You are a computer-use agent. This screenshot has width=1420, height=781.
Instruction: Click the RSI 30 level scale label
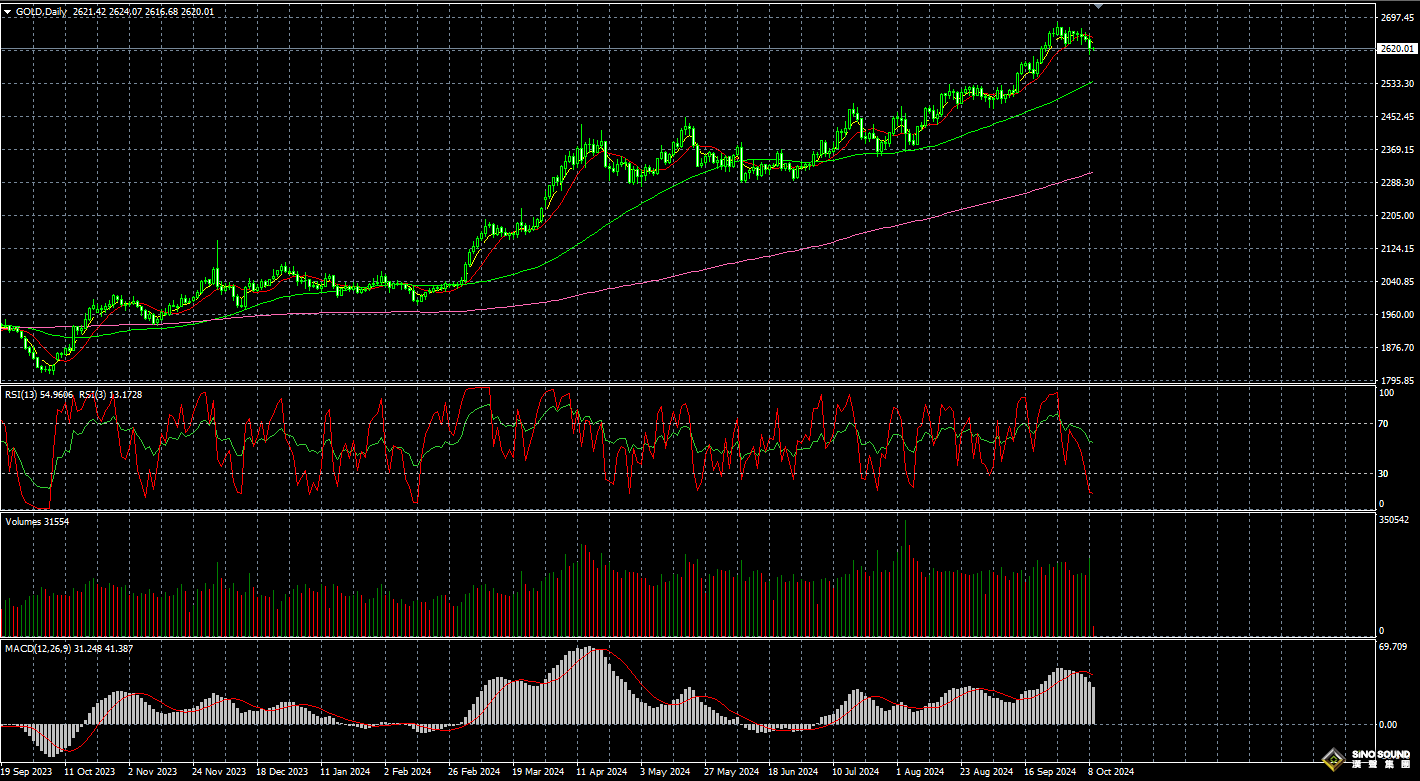[x=1384, y=474]
